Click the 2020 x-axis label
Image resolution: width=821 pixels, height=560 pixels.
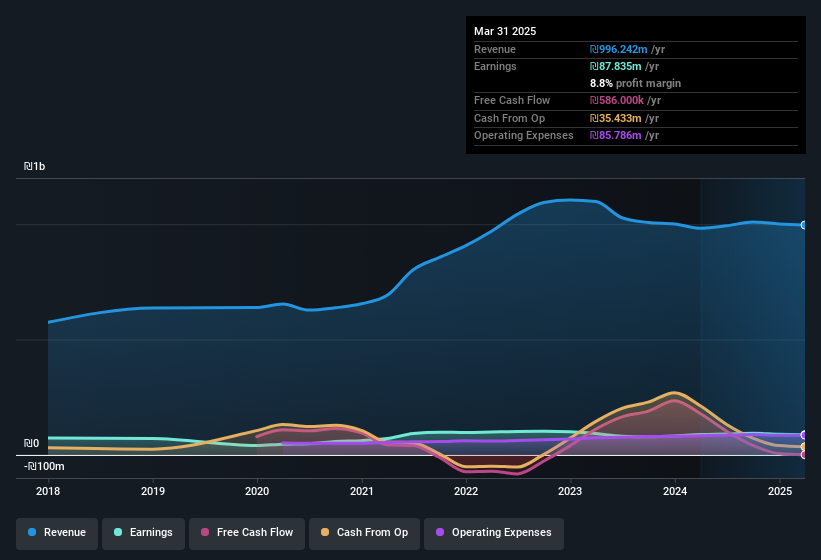257,491
